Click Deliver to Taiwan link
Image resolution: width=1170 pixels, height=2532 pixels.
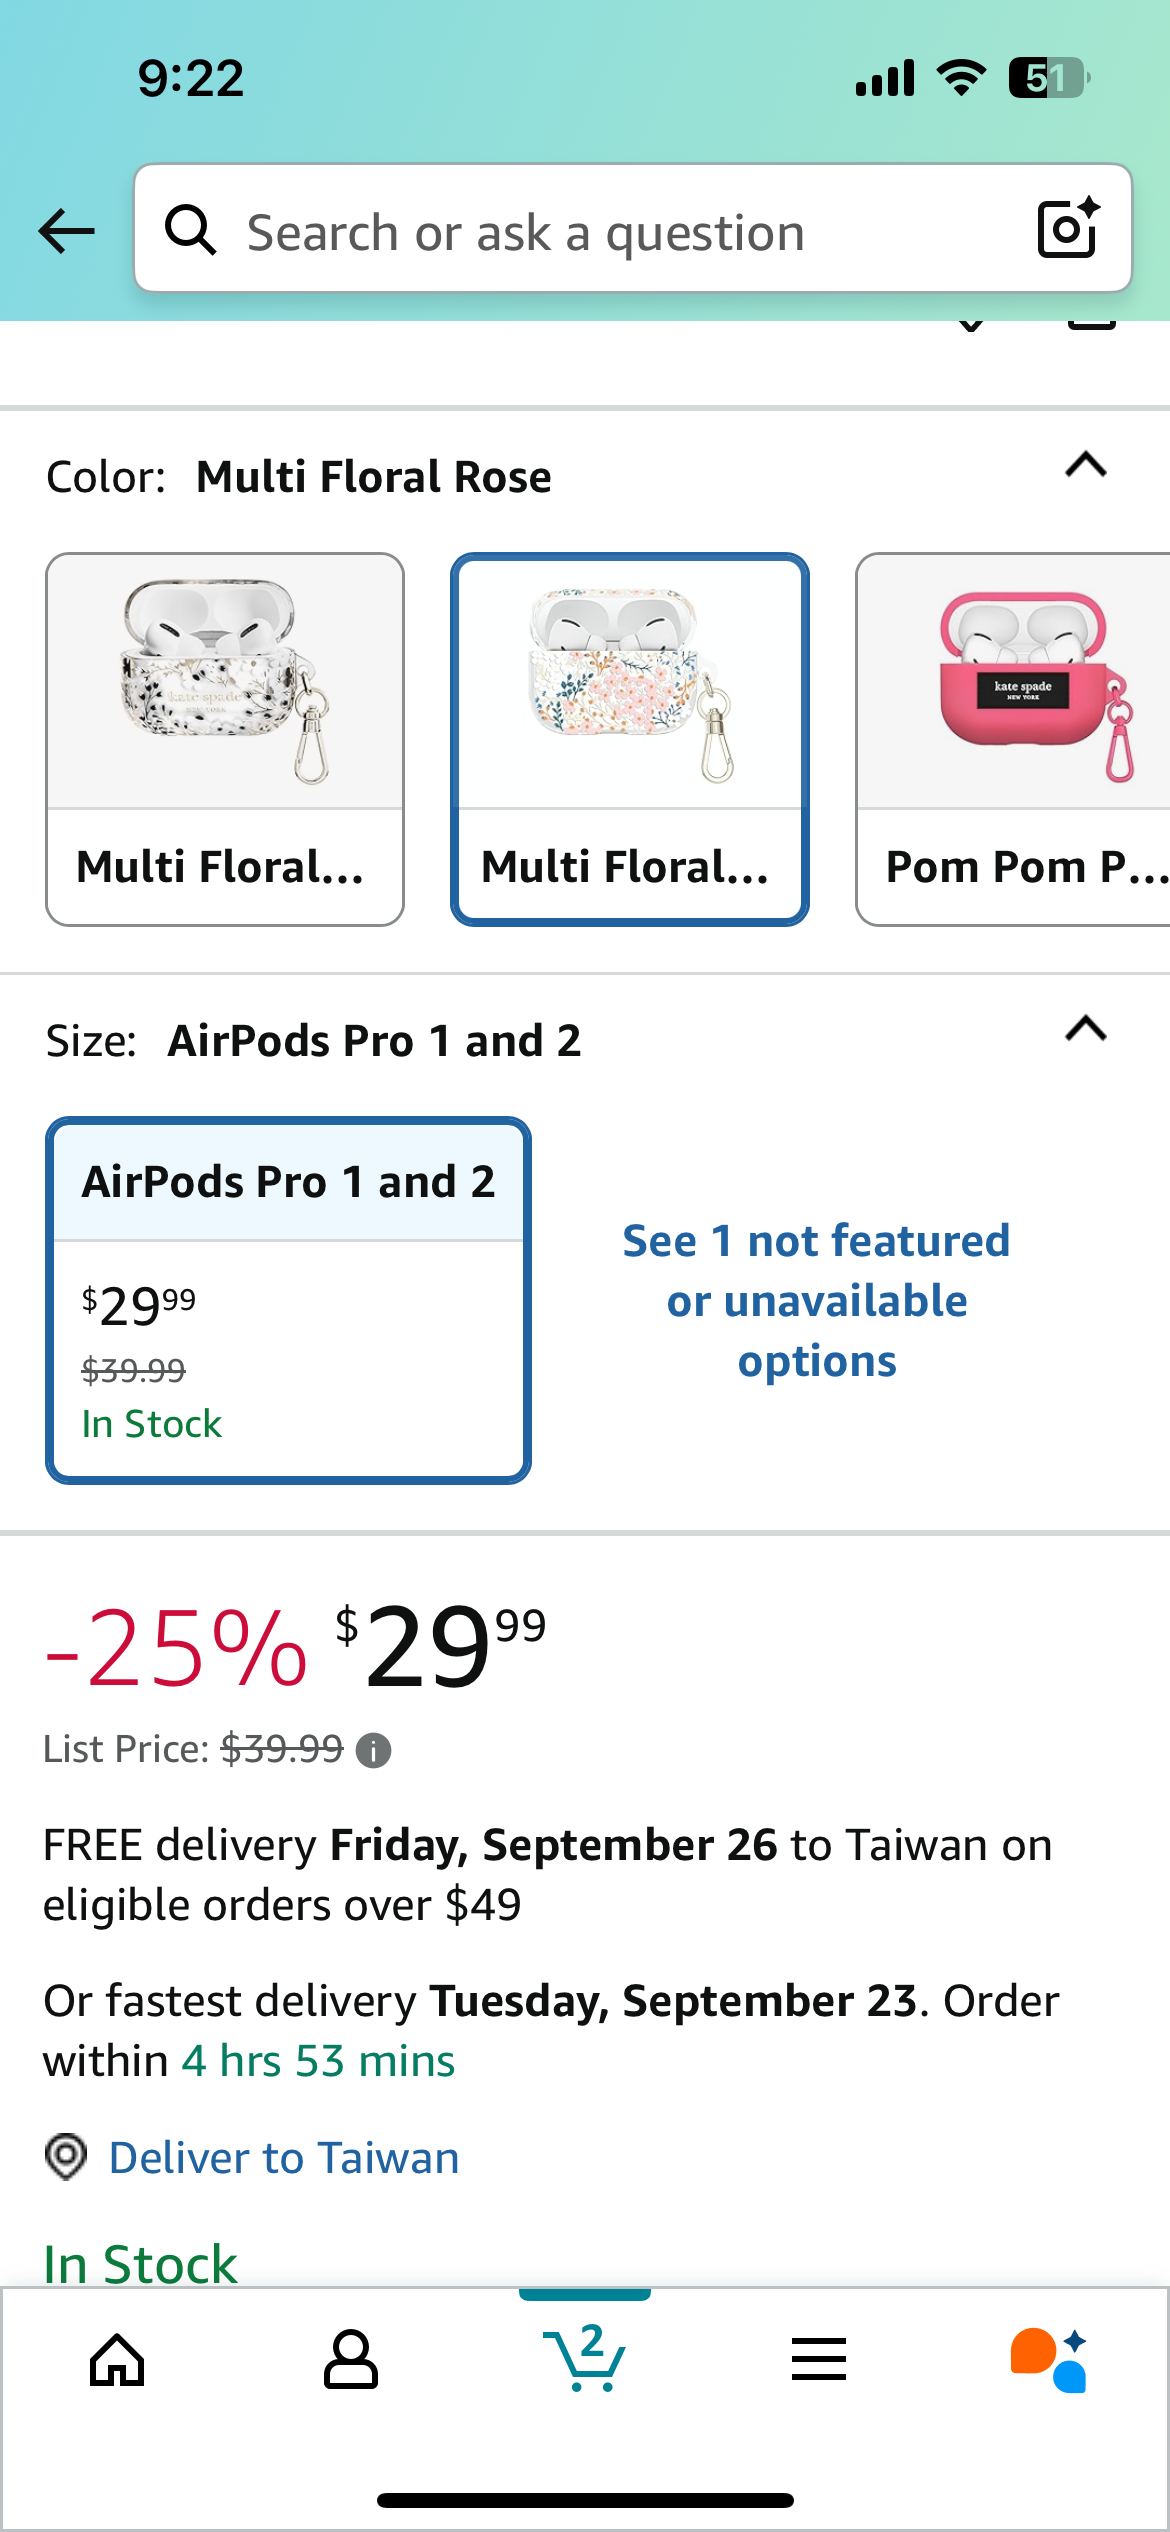point(284,2158)
